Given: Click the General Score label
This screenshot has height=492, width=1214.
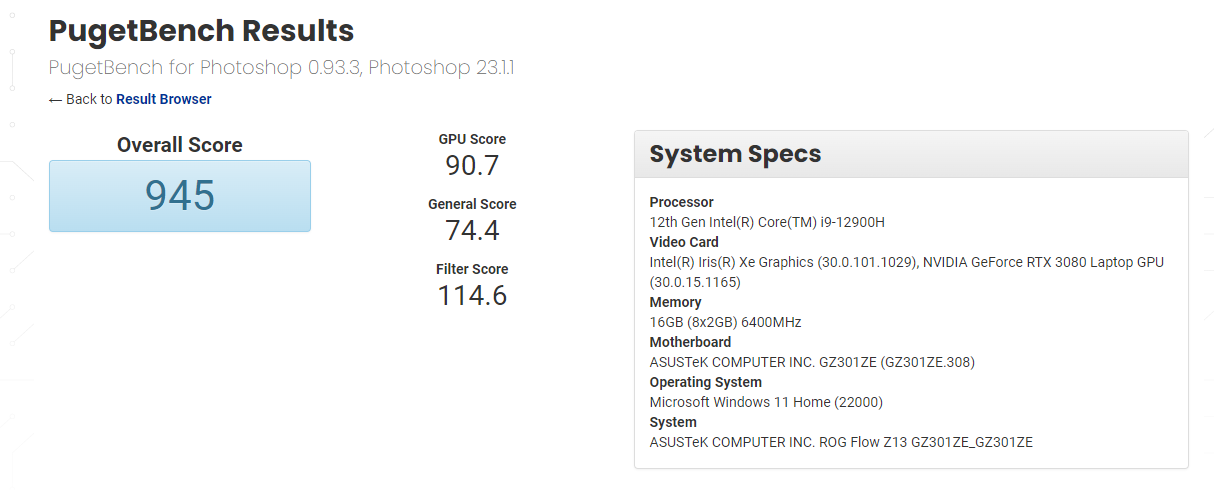Looking at the screenshot, I should coord(472,204).
